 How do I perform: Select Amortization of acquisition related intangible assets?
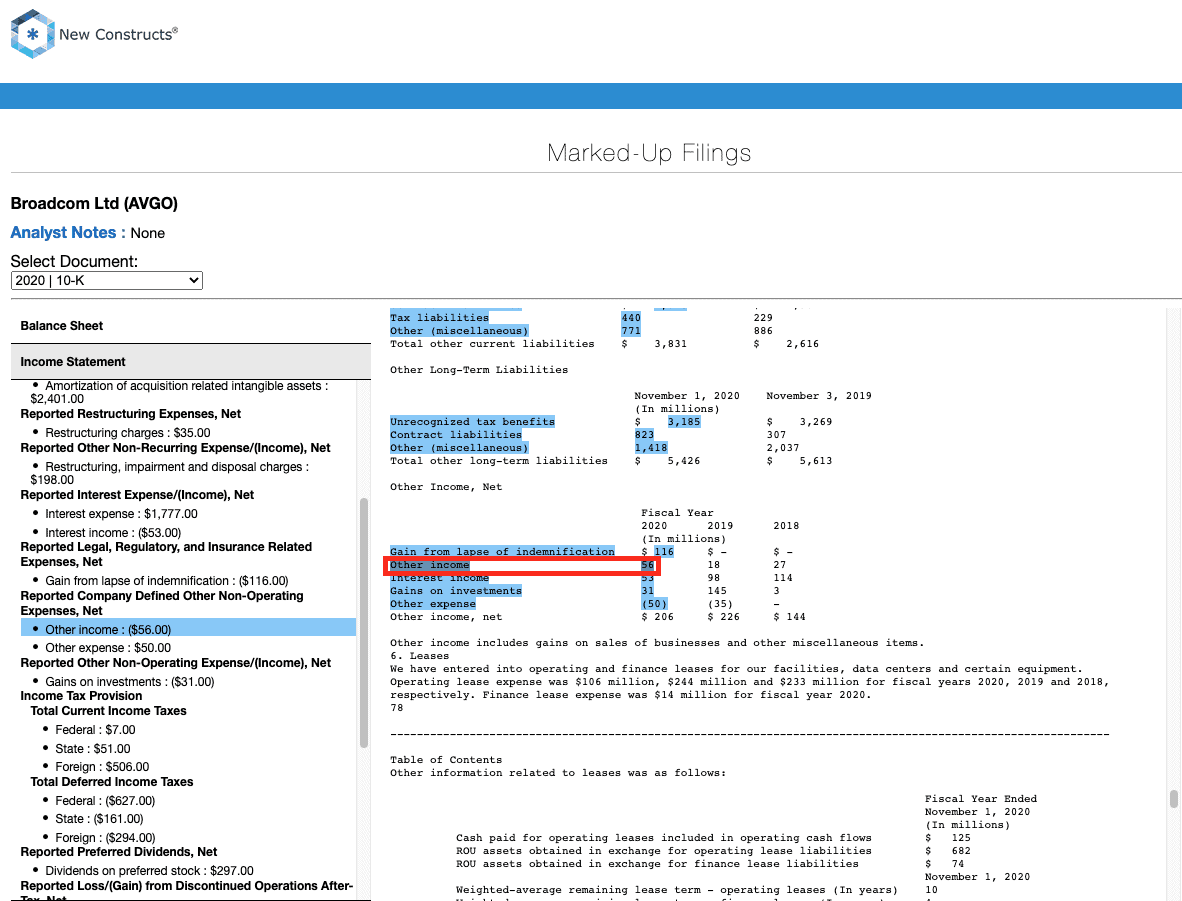point(179,392)
